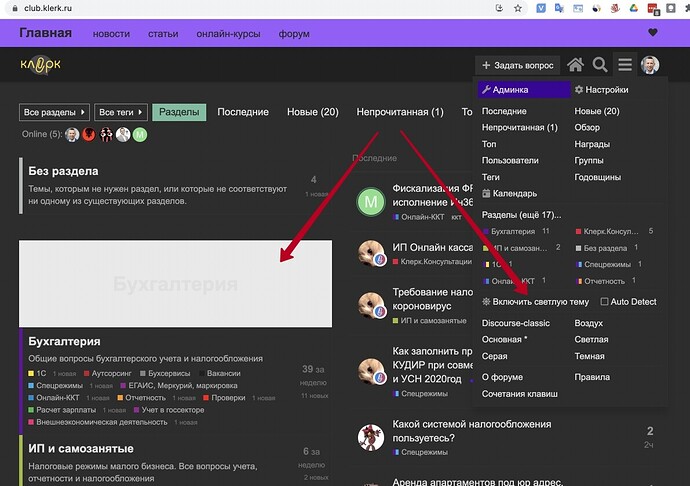Choose Серая theme
The height and width of the screenshot is (486, 690).
[495, 356]
